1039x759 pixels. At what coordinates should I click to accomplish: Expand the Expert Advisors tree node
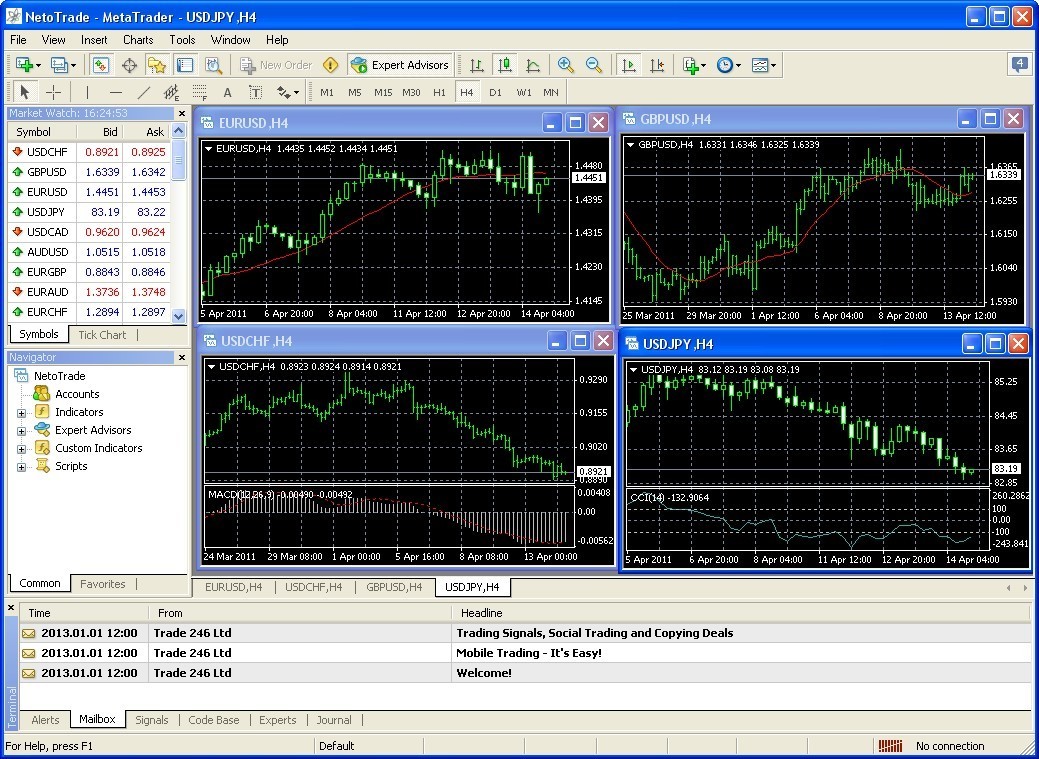pyautogui.click(x=21, y=431)
